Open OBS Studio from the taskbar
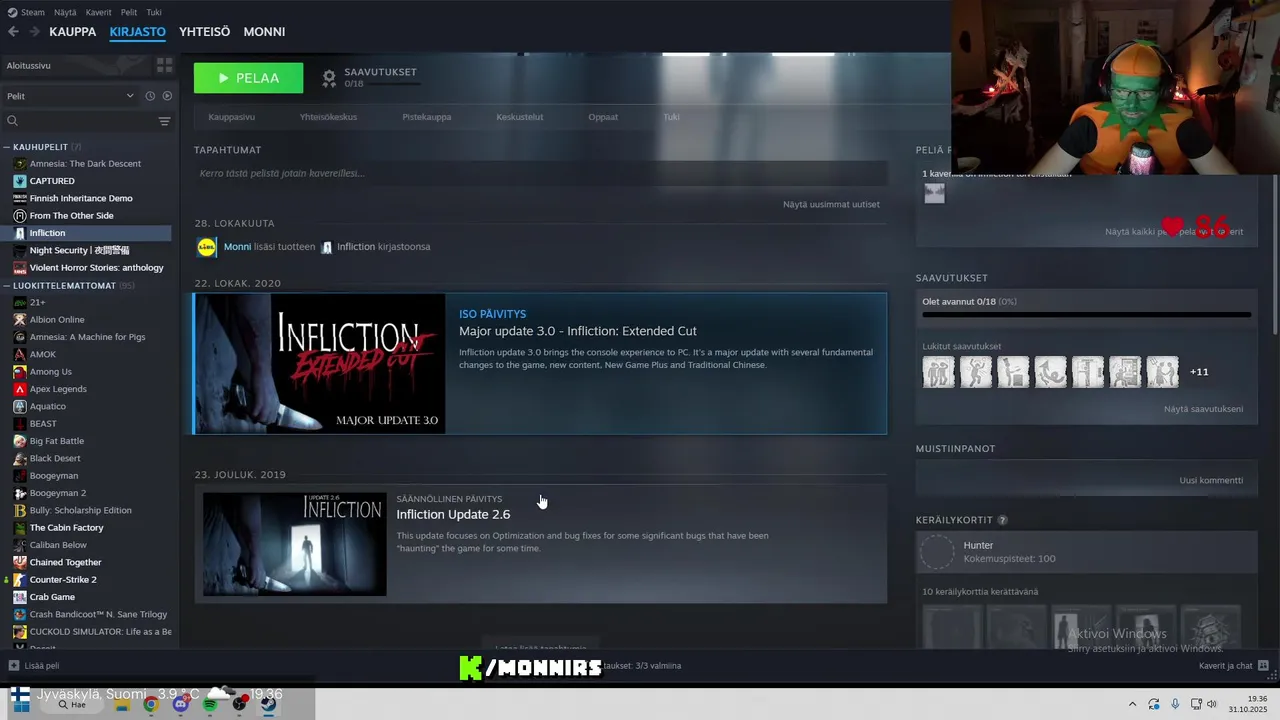This screenshot has height=720, width=1280. coord(240,704)
